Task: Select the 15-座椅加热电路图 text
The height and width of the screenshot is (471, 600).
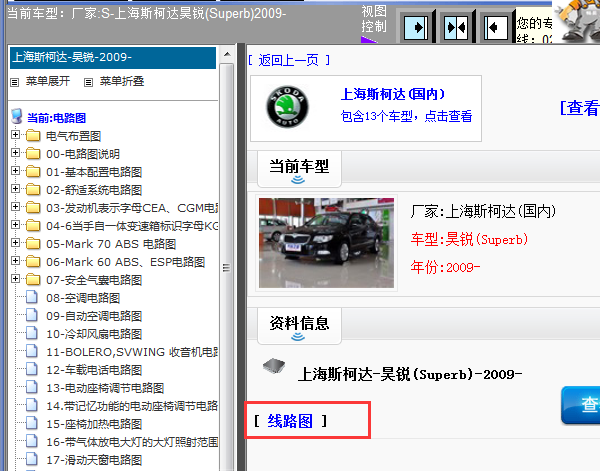Action: click(x=94, y=424)
